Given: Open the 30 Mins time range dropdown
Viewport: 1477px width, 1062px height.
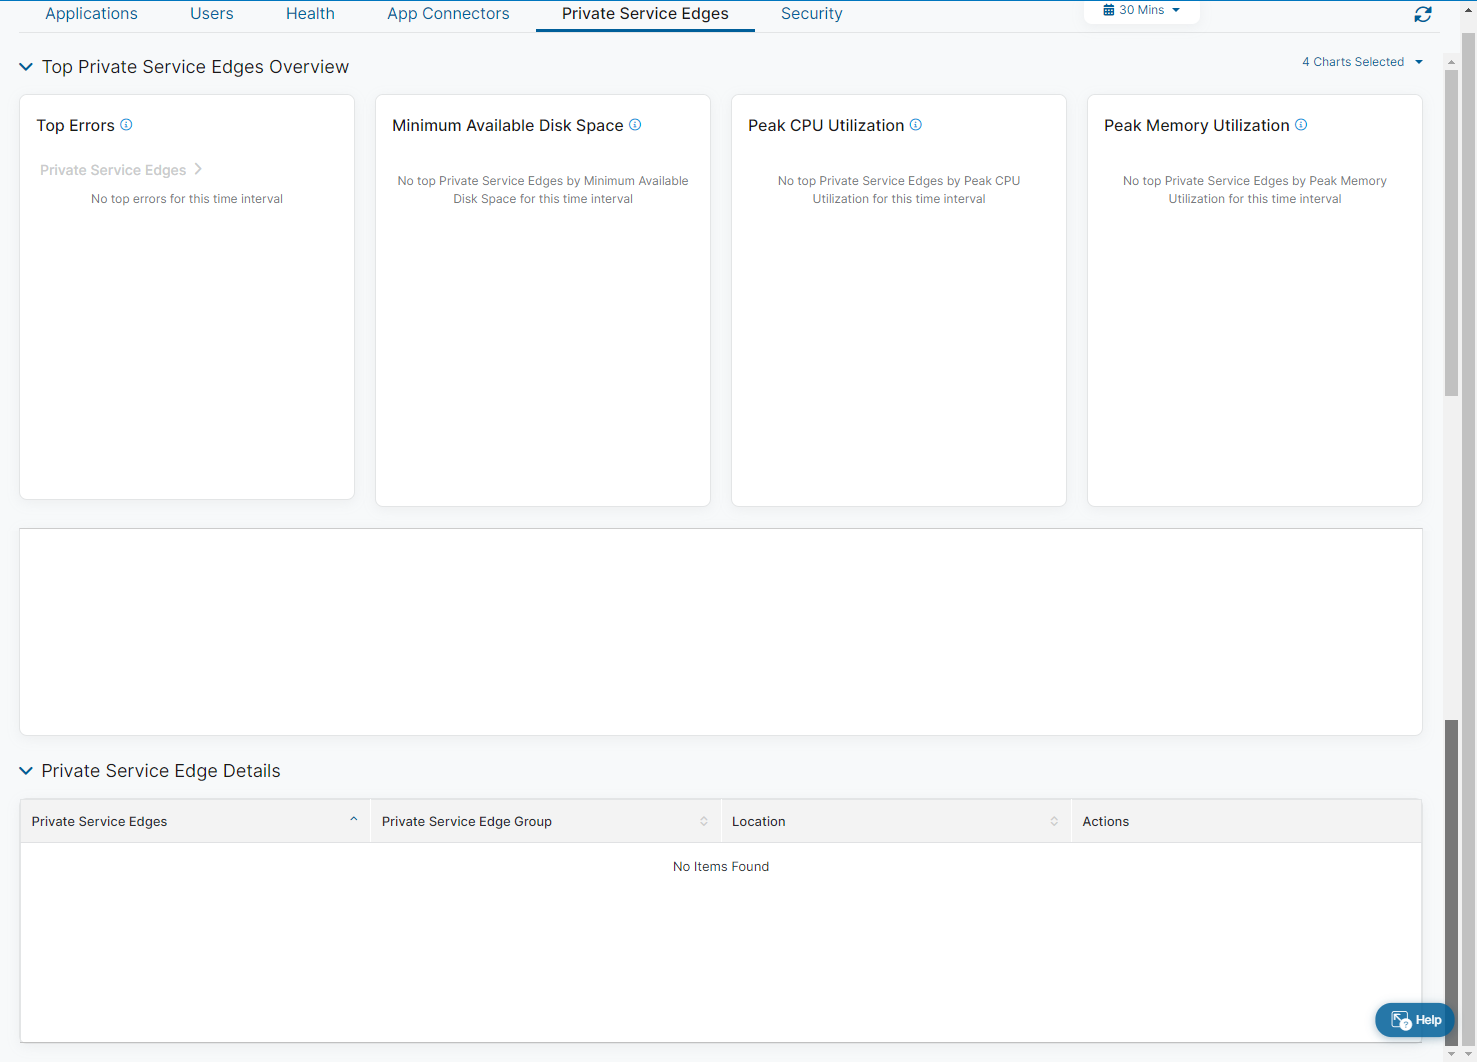Looking at the screenshot, I should pos(1141,10).
